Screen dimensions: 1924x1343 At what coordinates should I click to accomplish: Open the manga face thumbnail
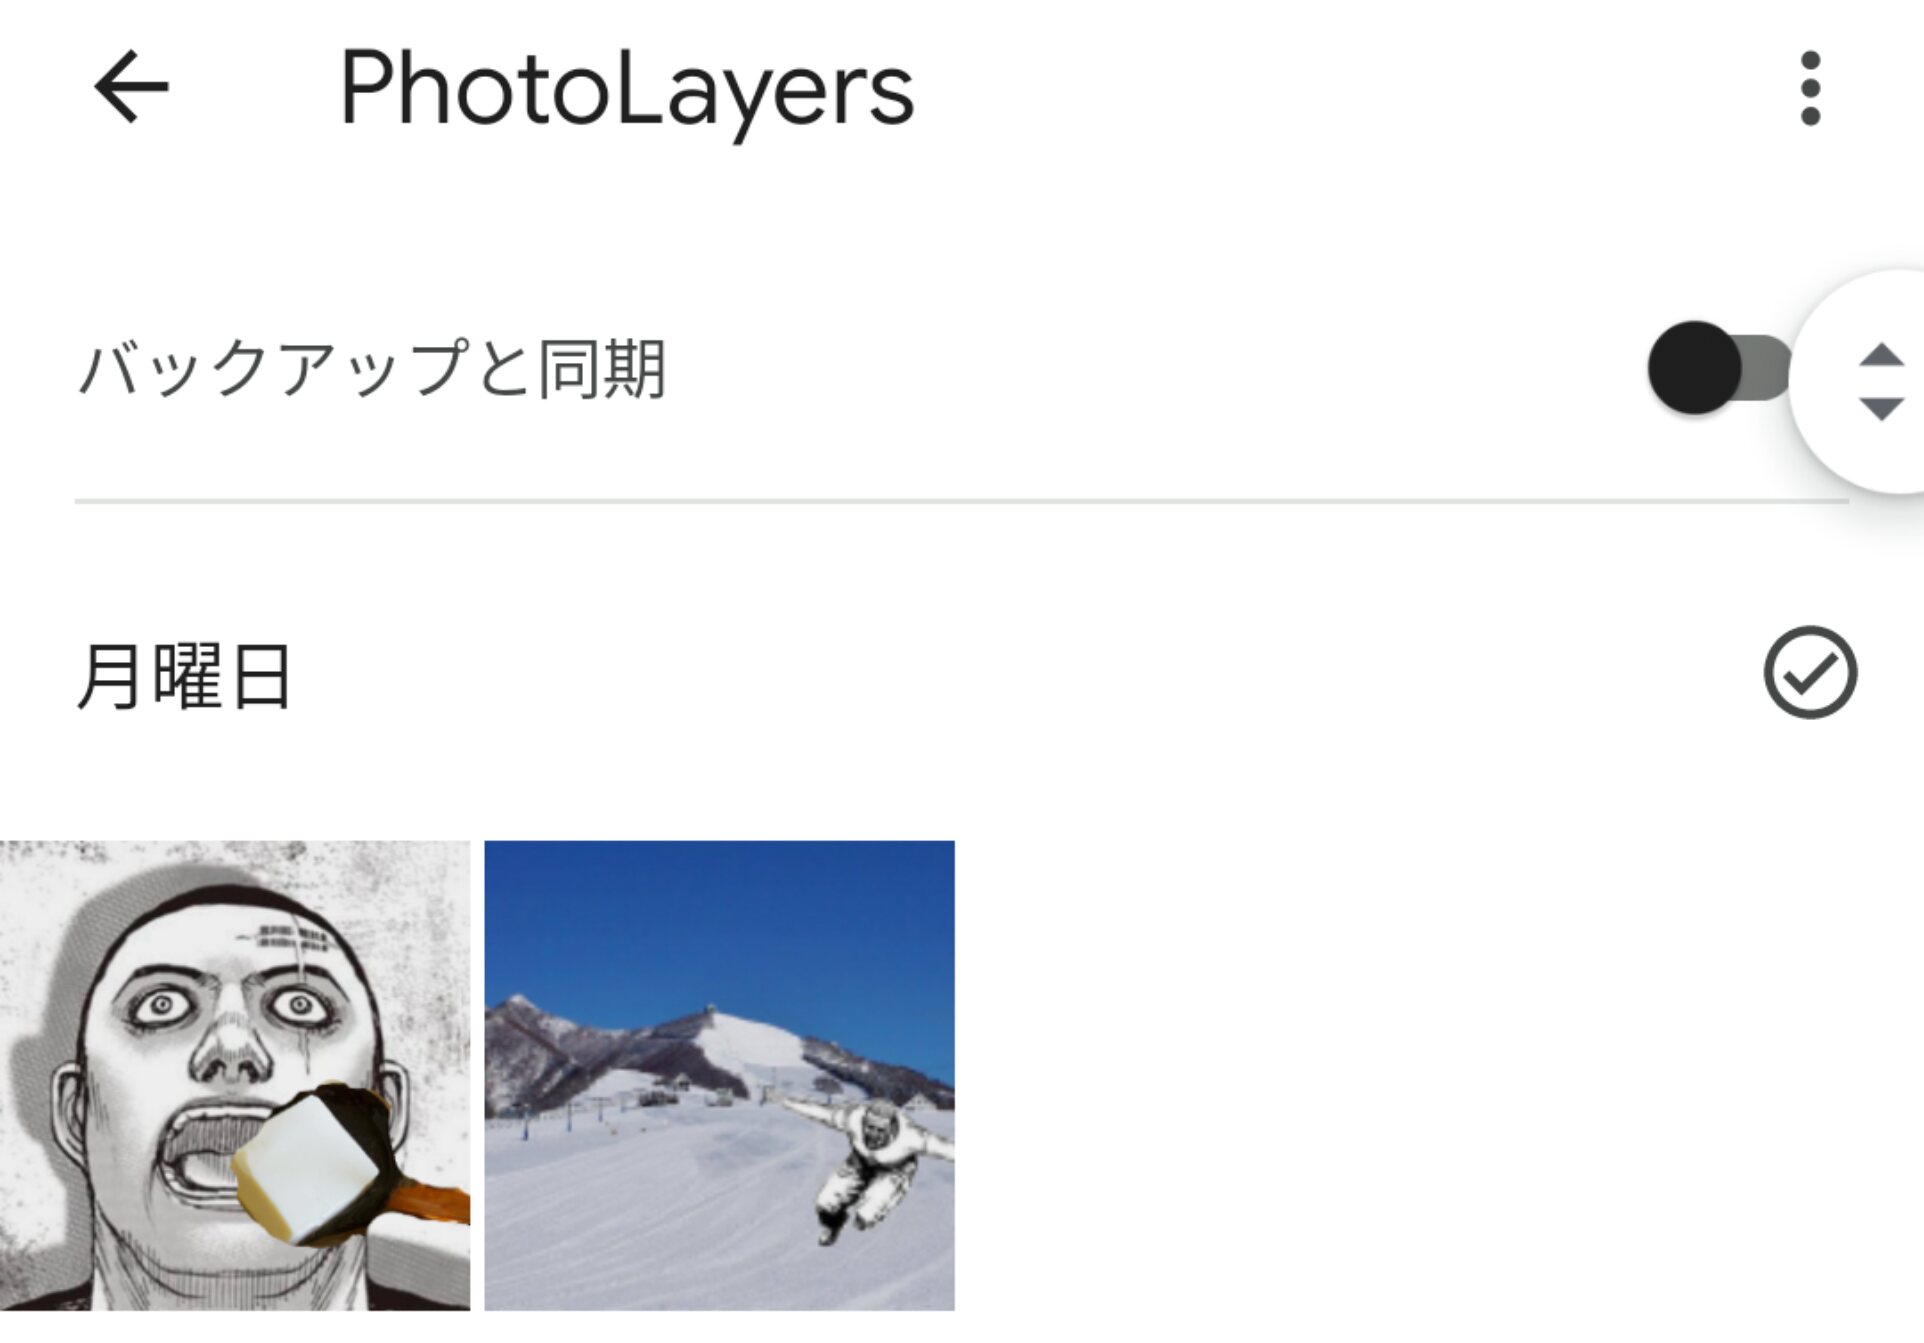[x=235, y=1075]
